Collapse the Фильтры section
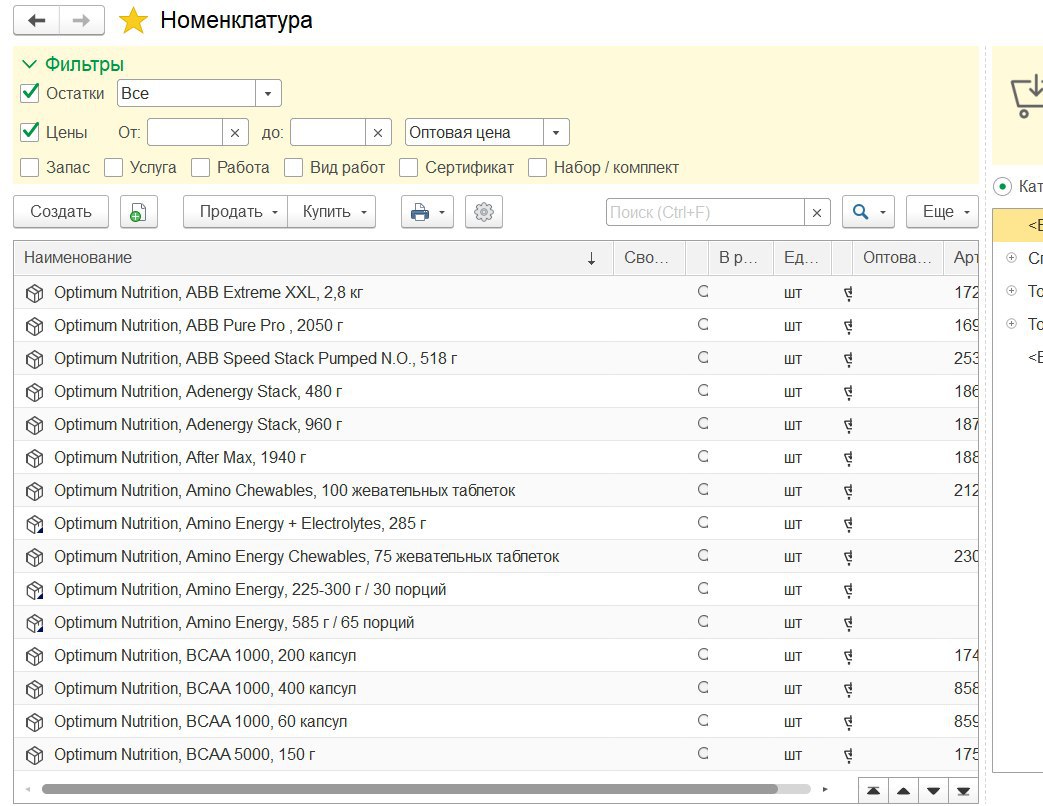This screenshot has height=806, width=1043. 29,65
